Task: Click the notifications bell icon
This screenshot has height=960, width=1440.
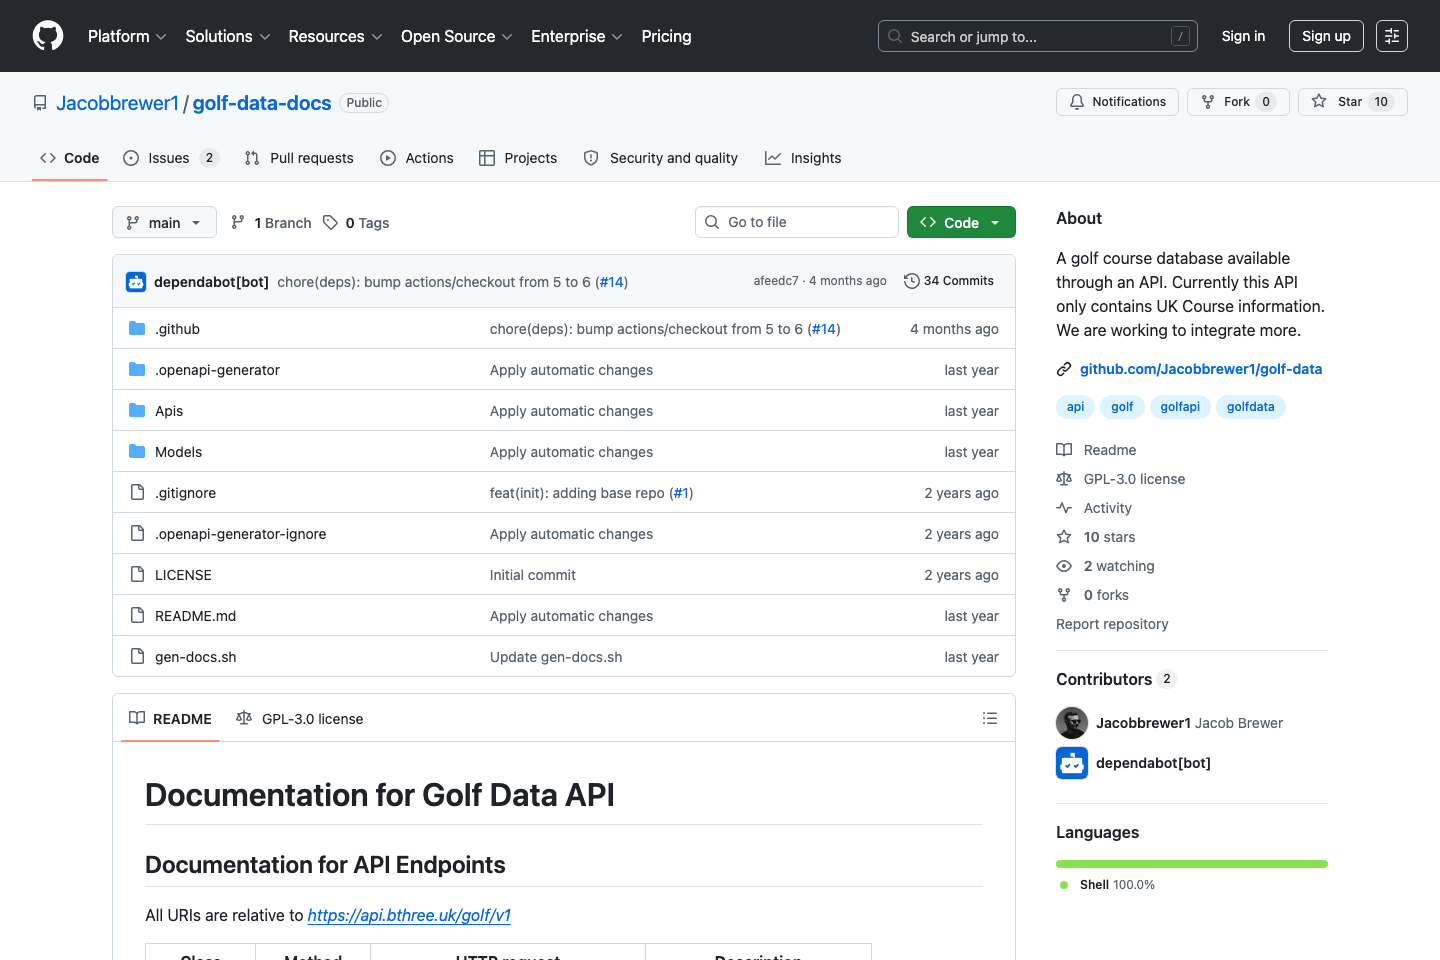Action: click(x=1076, y=101)
